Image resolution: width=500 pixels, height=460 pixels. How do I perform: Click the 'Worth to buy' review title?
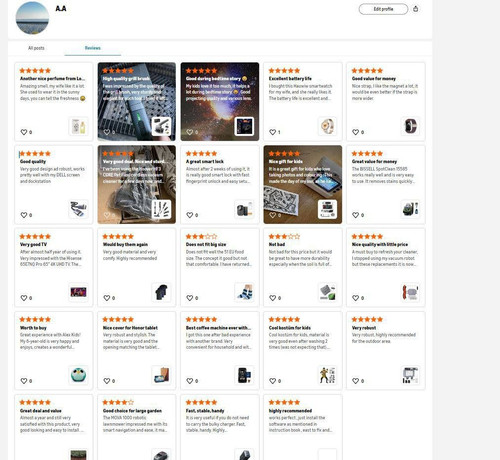[x=33, y=328]
